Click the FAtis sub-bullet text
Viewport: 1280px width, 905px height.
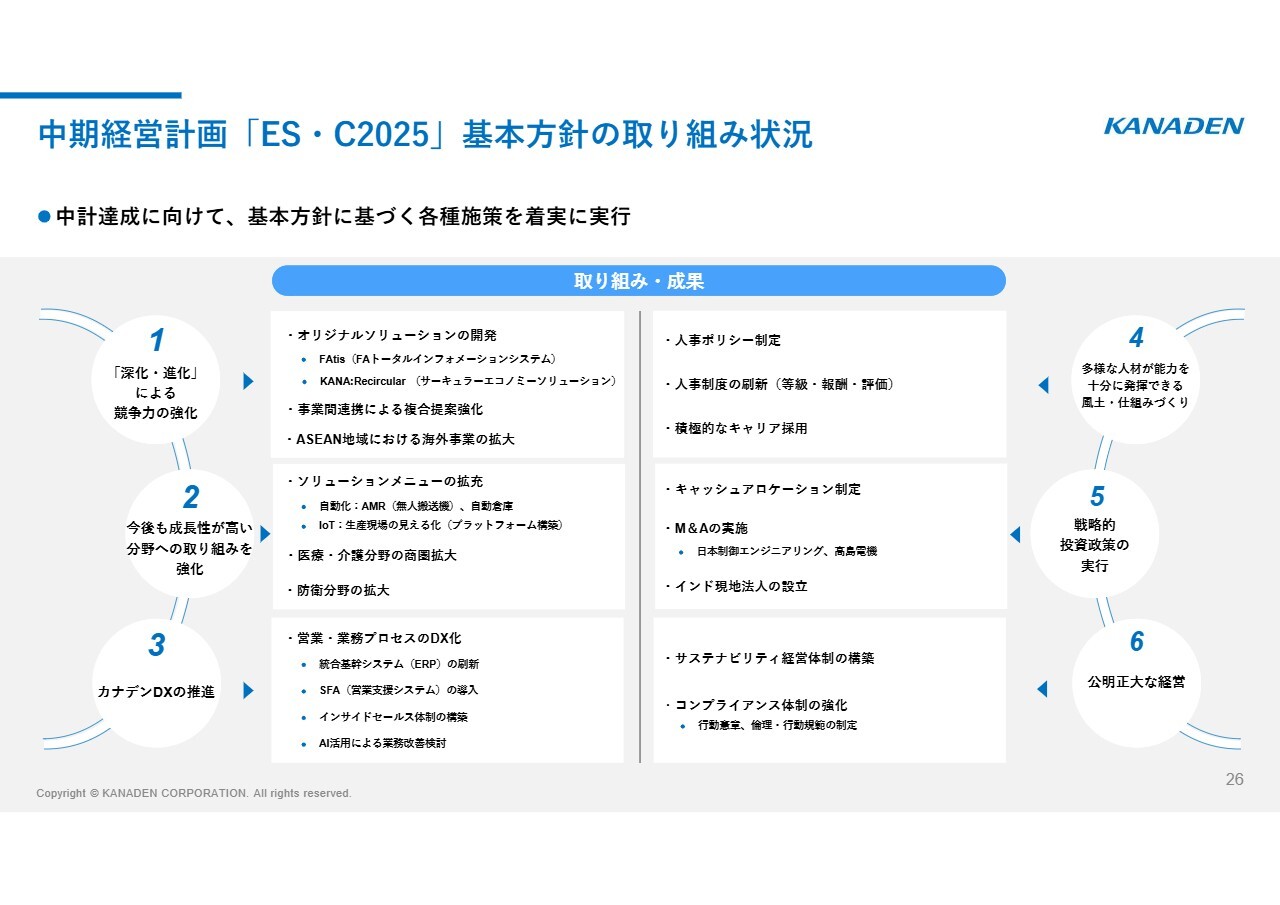(x=437, y=358)
